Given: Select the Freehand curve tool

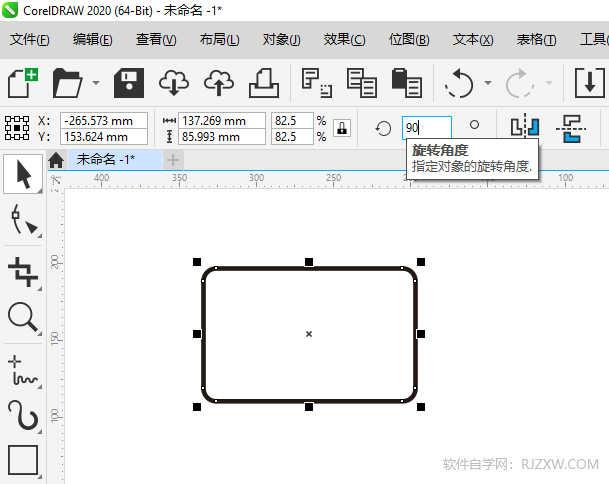Looking at the screenshot, I should point(23,370).
